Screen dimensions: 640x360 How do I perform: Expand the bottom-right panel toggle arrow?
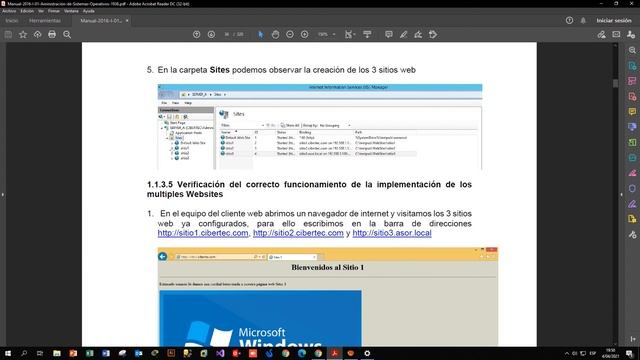[x=633, y=339]
